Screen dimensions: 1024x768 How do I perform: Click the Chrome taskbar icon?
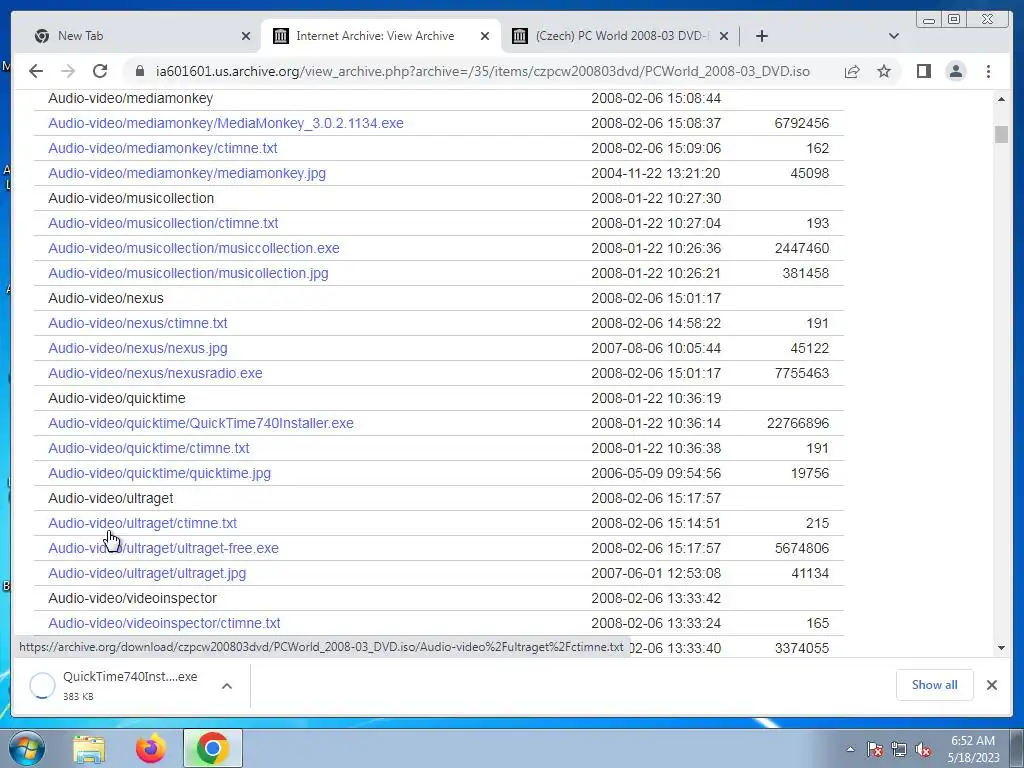click(212, 748)
